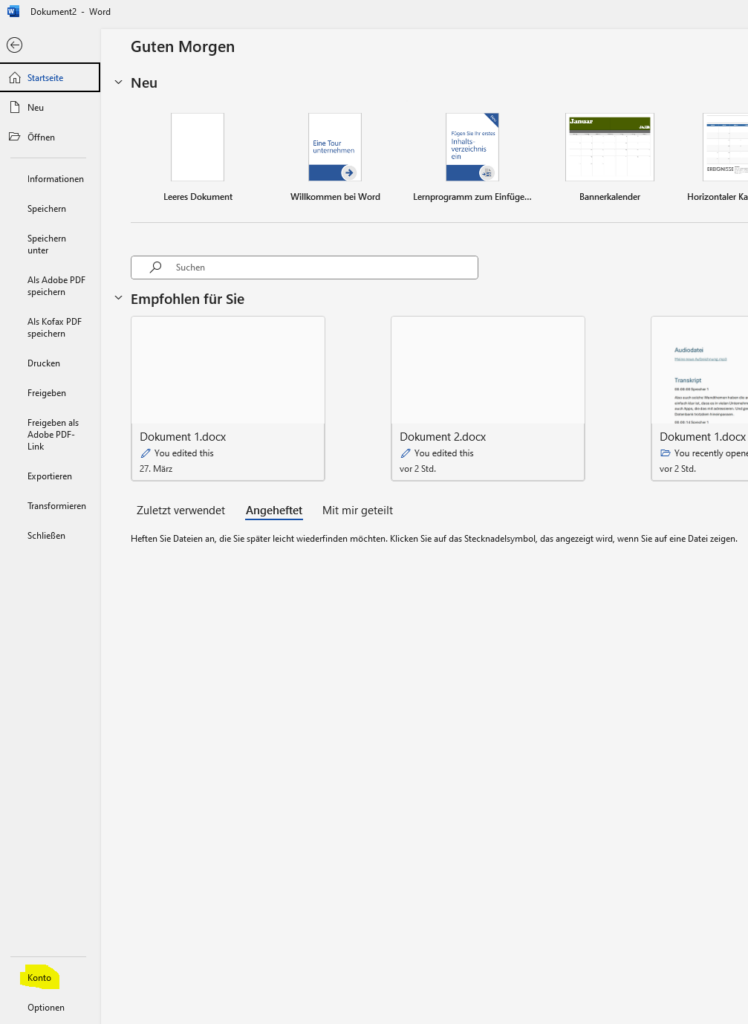Click the Word logo in the title bar
This screenshot has width=748, height=1024.
click(13, 11)
